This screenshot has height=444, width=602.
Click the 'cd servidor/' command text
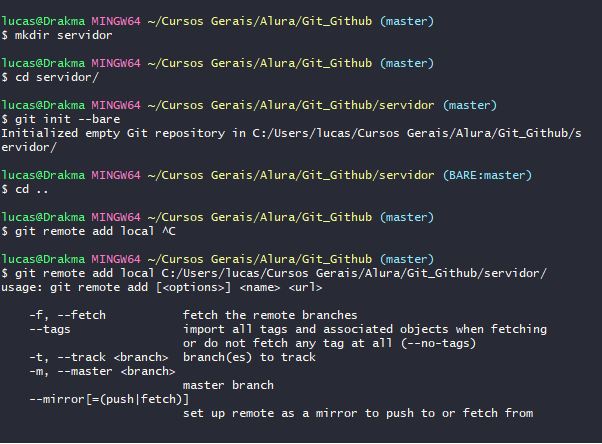[x=57, y=77]
